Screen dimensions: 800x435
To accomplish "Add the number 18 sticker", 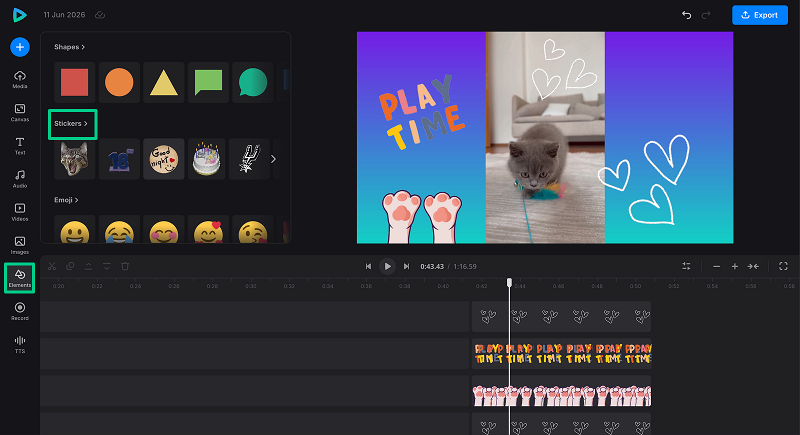I will point(119,159).
